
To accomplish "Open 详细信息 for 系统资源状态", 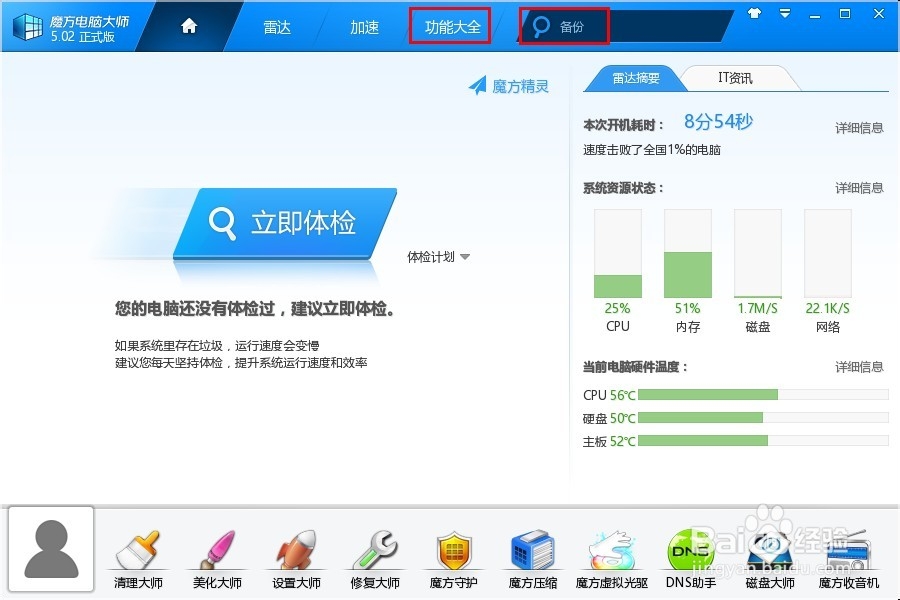I will (x=859, y=188).
